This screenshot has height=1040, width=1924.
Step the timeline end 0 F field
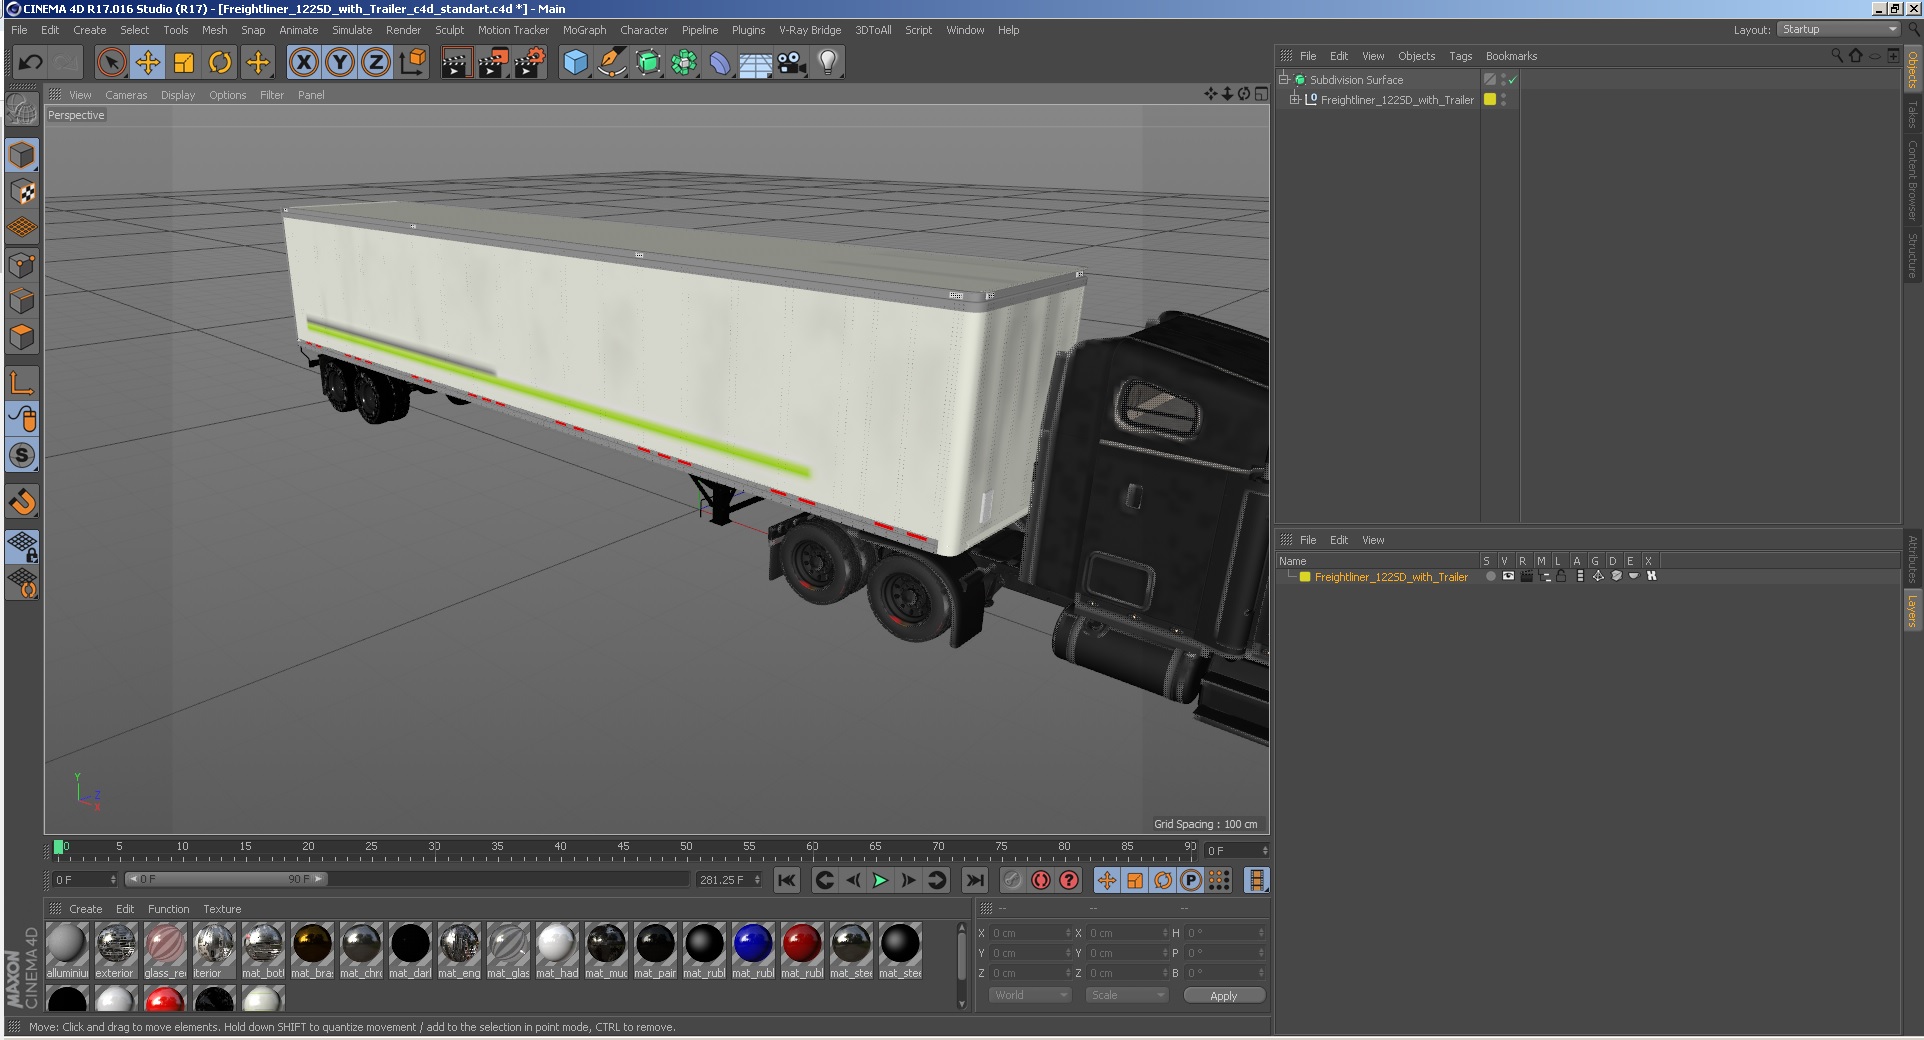coord(1265,851)
